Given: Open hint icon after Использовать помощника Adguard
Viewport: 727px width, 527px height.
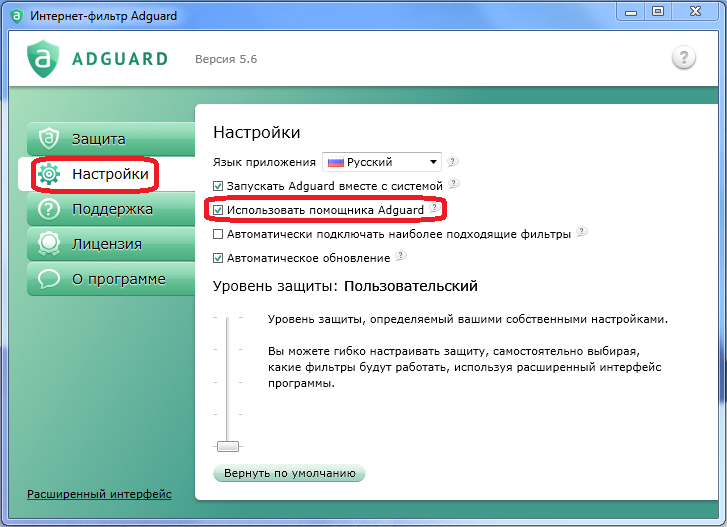Looking at the screenshot, I should tap(434, 207).
